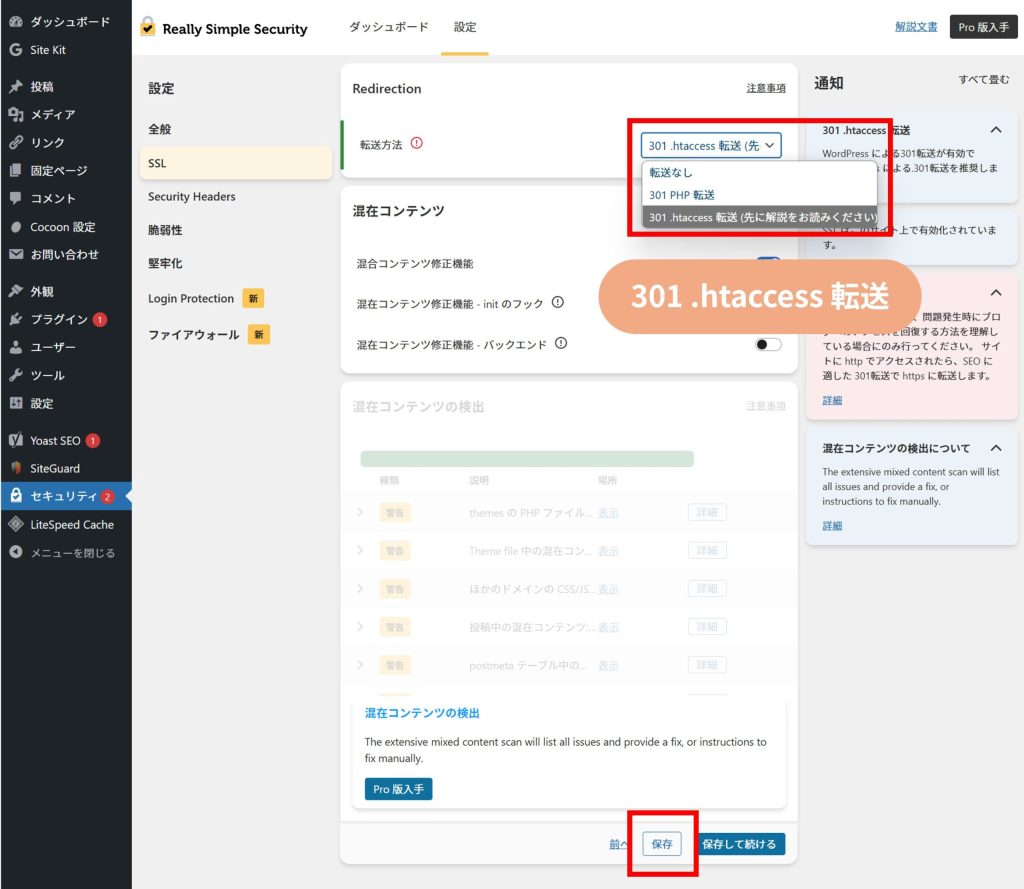Click the メディア media icon
The height and width of the screenshot is (889, 1024).
point(15,115)
